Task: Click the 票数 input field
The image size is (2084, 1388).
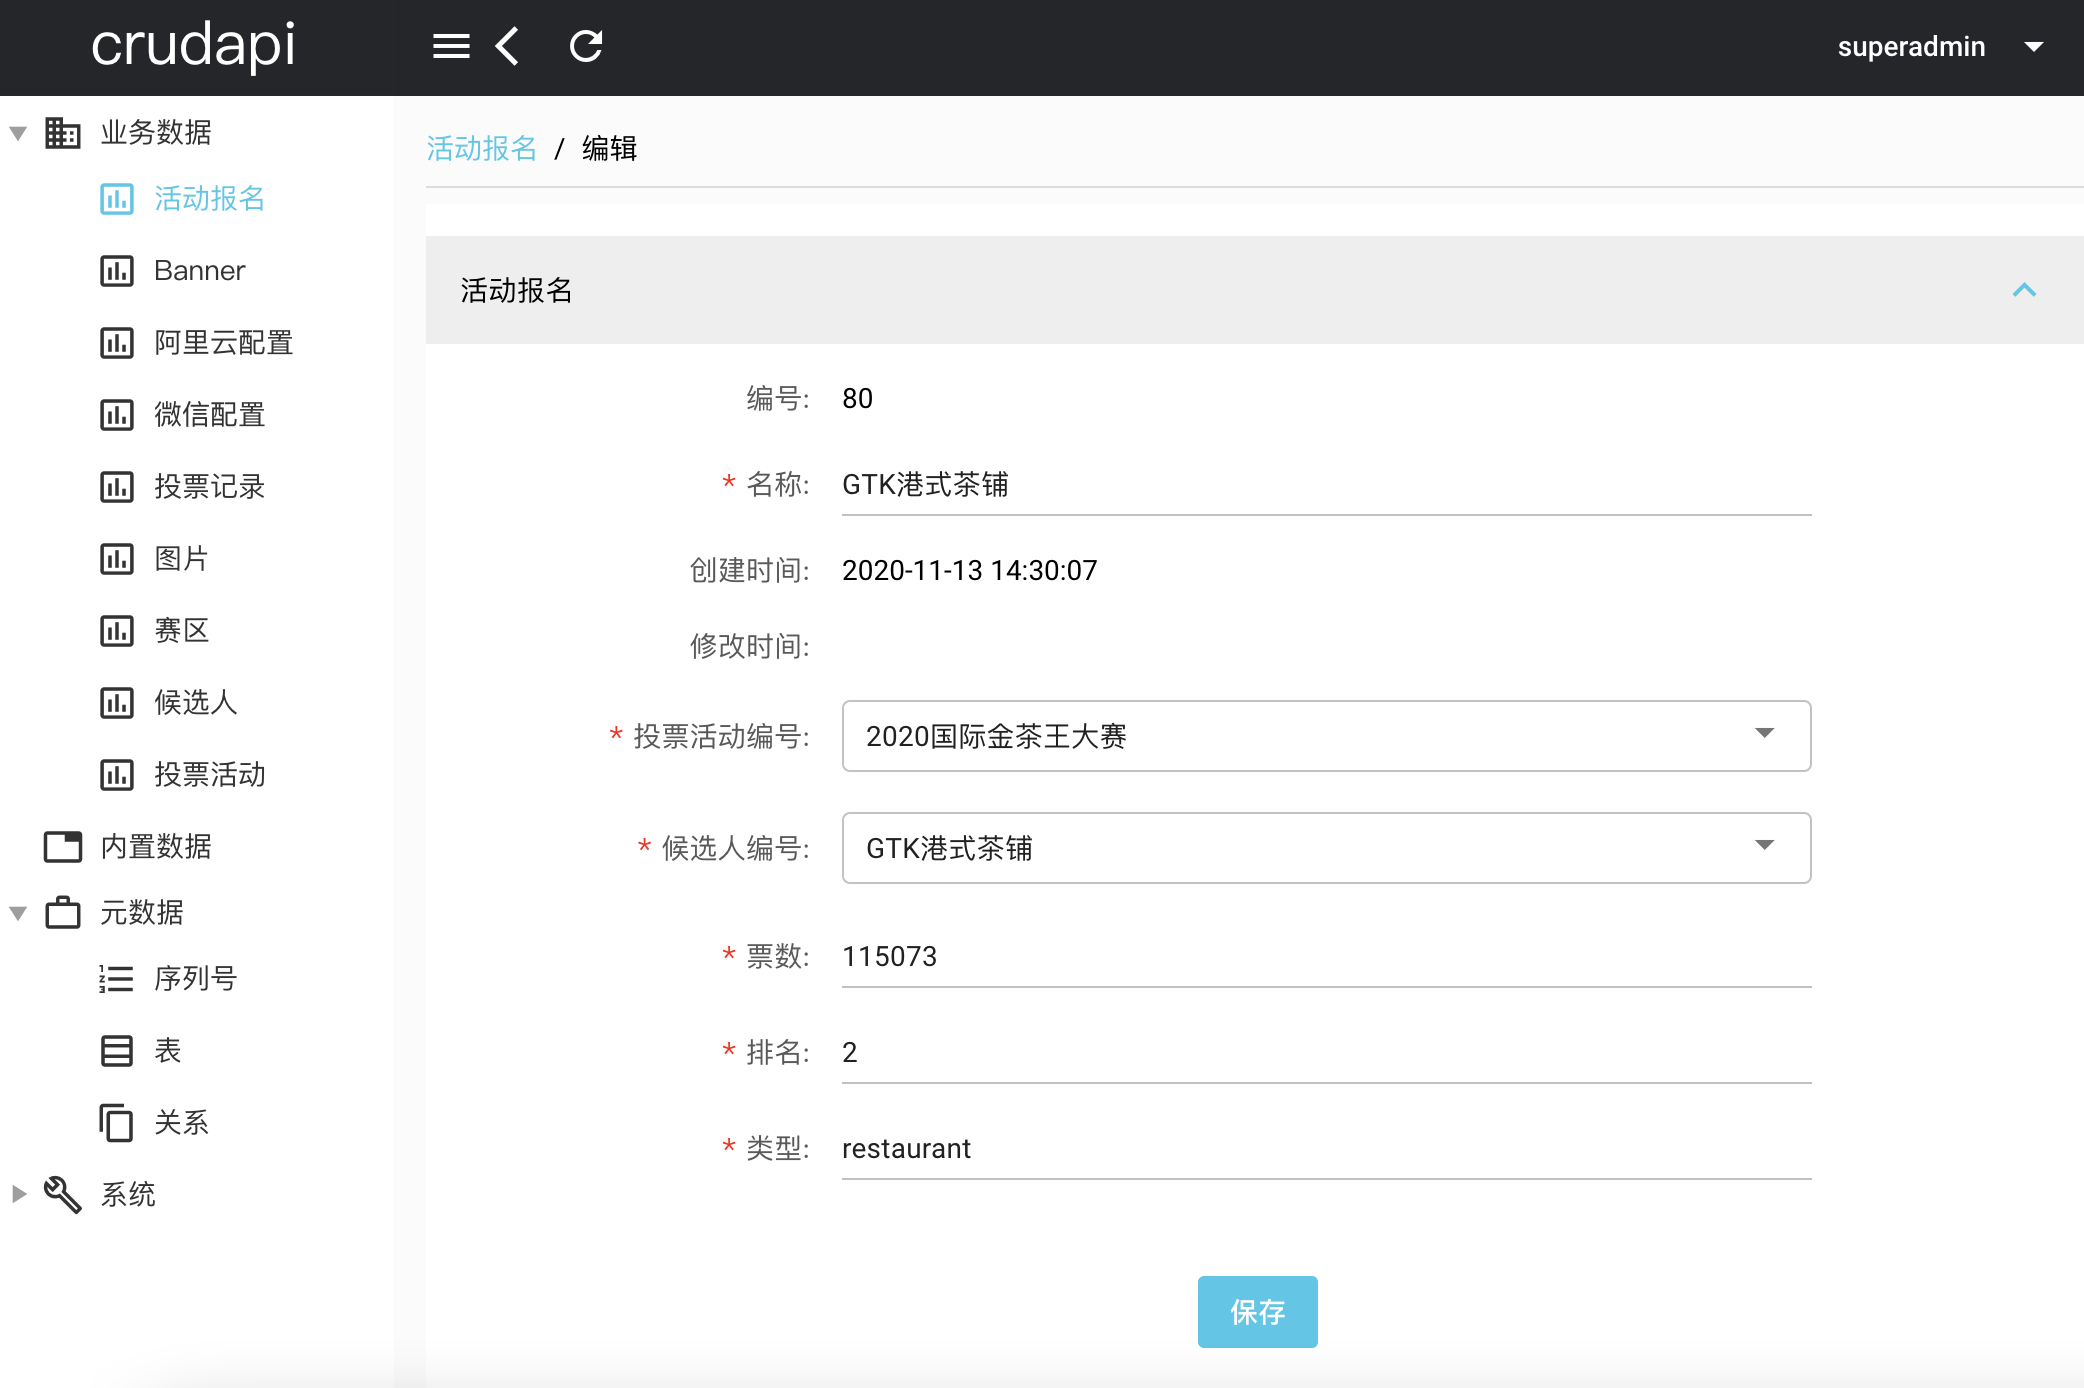Action: click(1326, 957)
